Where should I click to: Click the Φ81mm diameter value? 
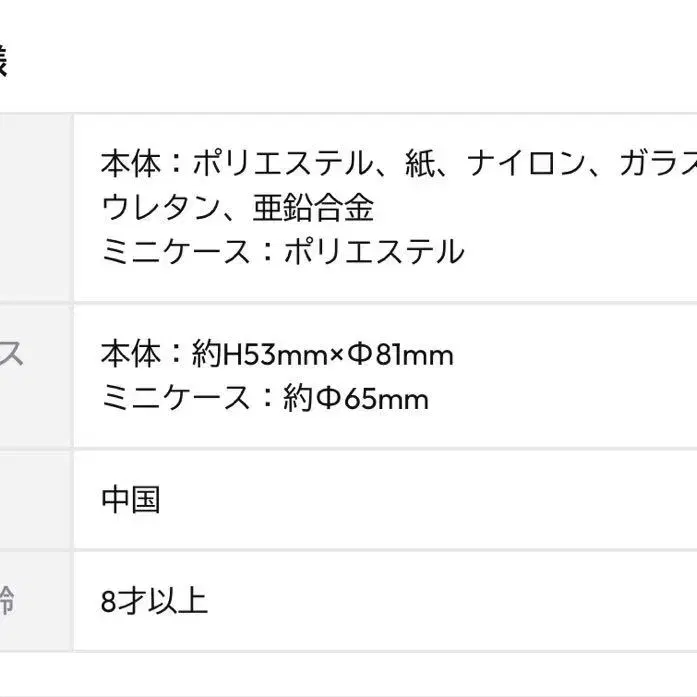pos(400,354)
